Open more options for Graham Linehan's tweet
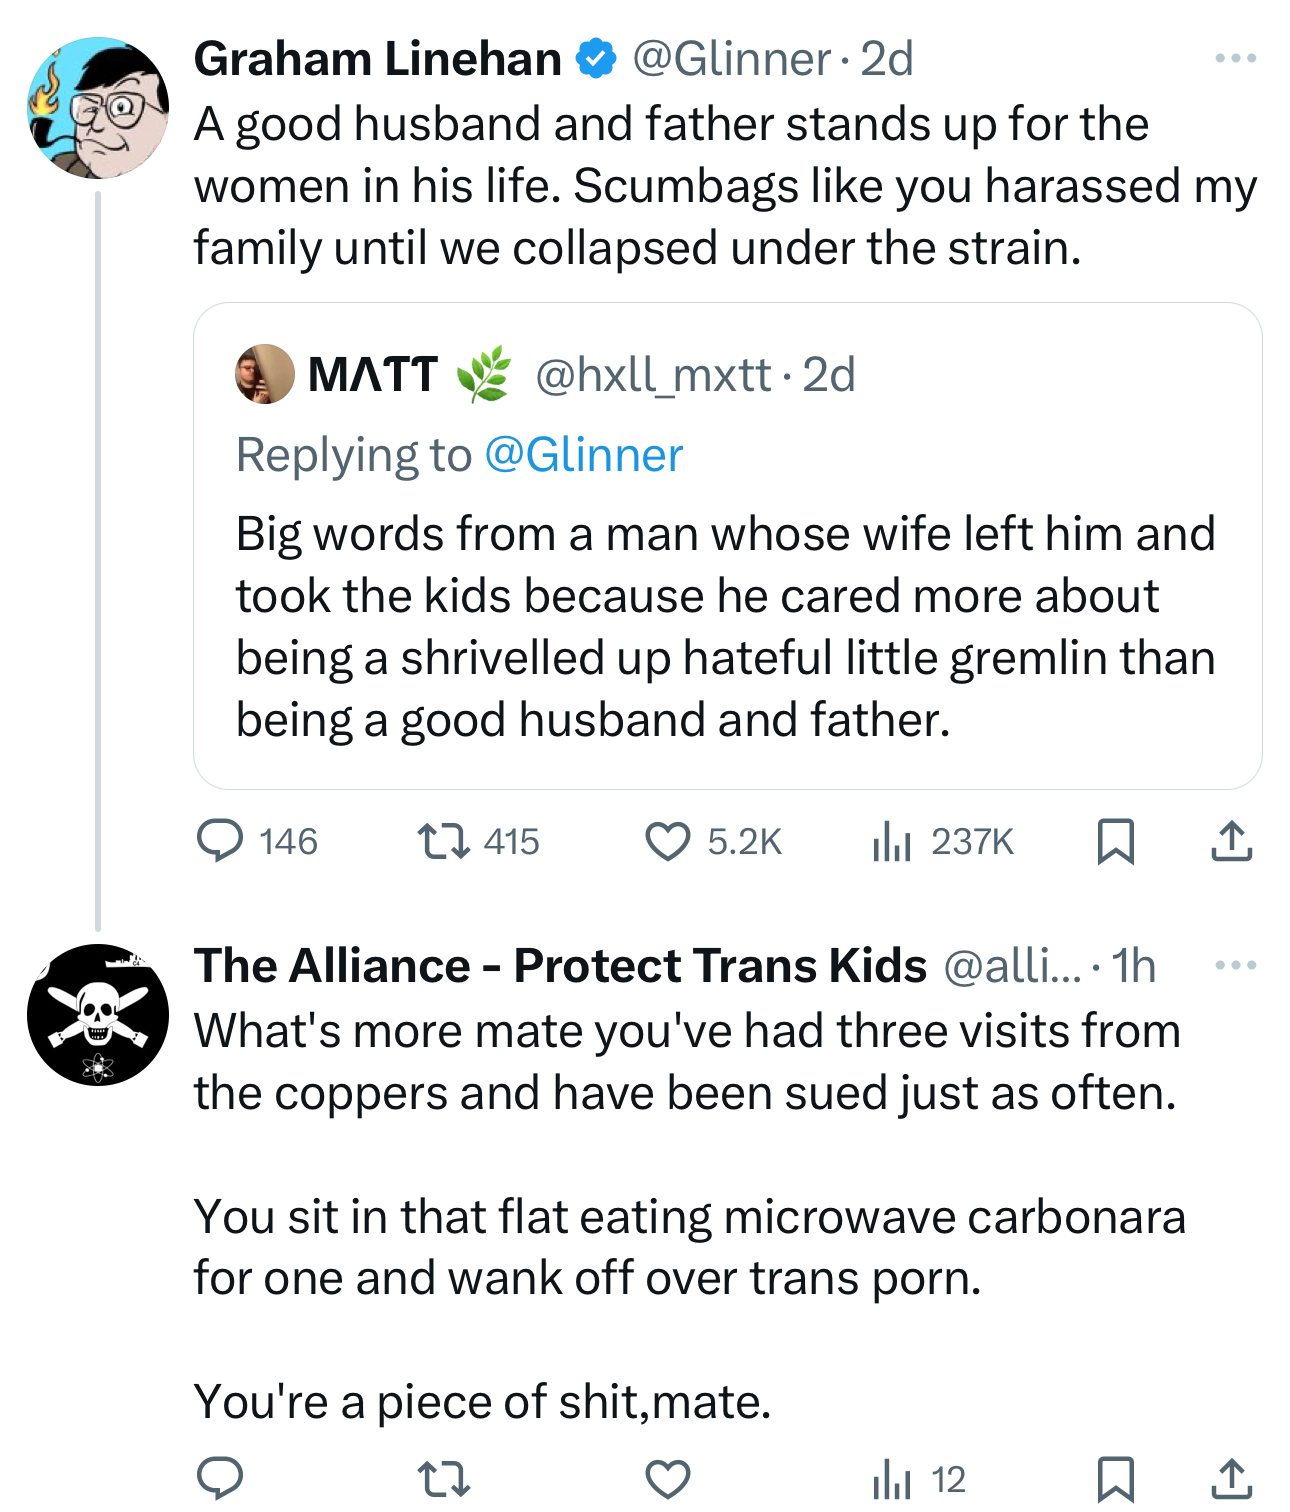 point(1235,59)
